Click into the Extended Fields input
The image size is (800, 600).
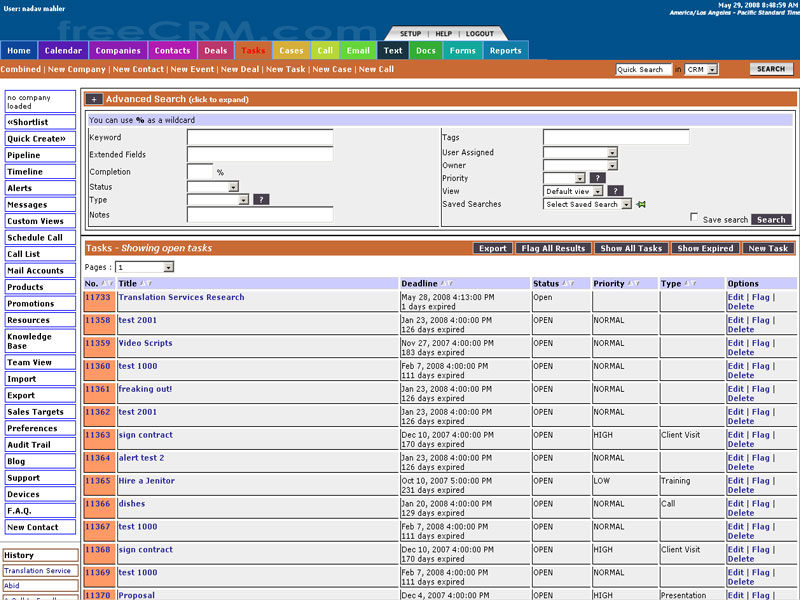point(260,154)
